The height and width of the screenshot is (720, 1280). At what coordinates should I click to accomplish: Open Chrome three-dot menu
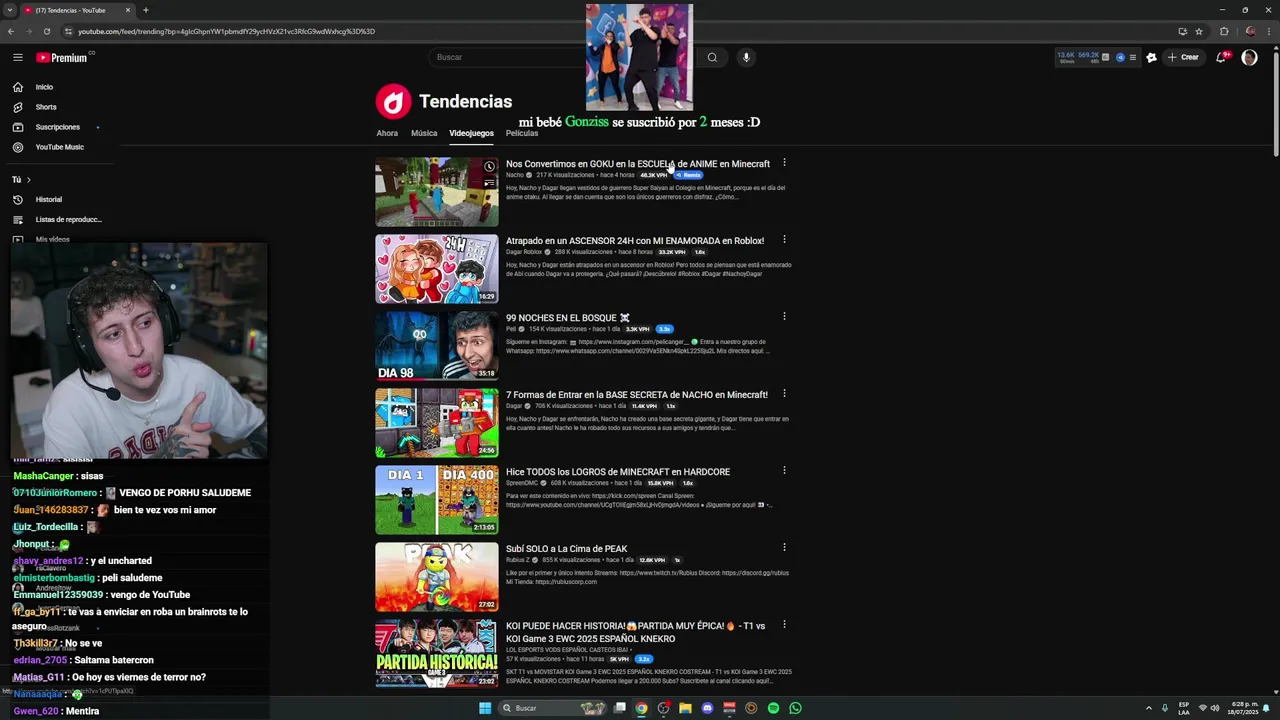(x=1268, y=31)
